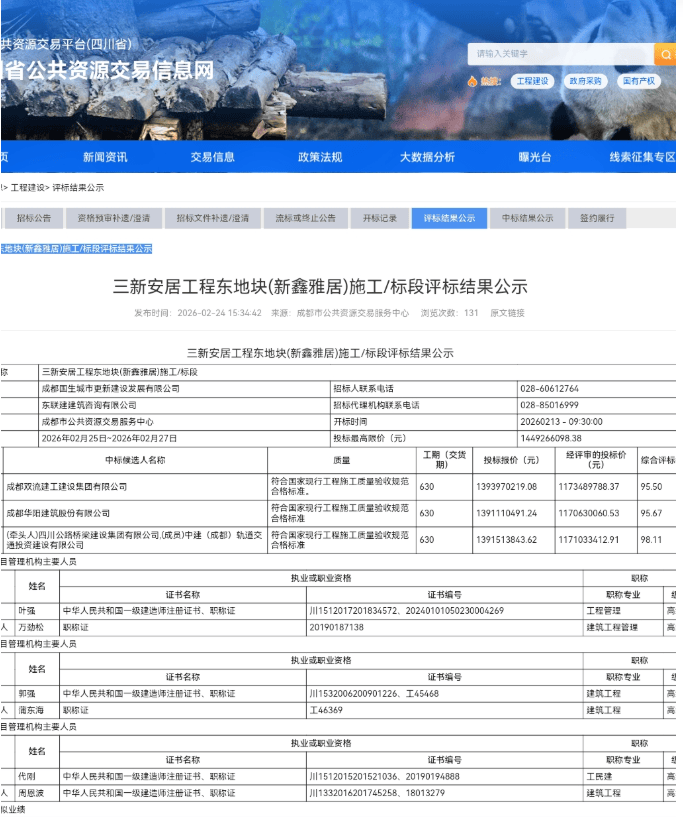683x817 pixels.
Task: Click certificate number 20190187138
Action: (x=337, y=627)
